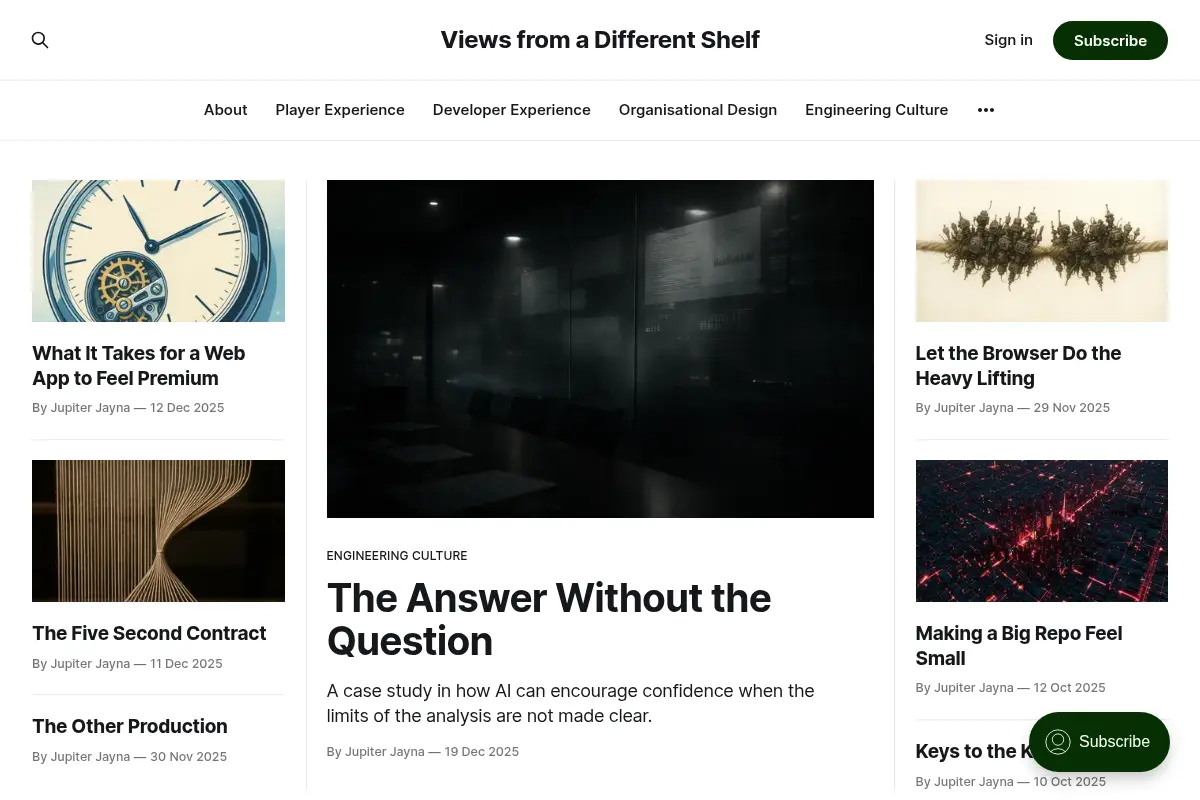The width and height of the screenshot is (1200, 800).
Task: Click the rope with ornaments thumbnail
Action: pos(1042,251)
